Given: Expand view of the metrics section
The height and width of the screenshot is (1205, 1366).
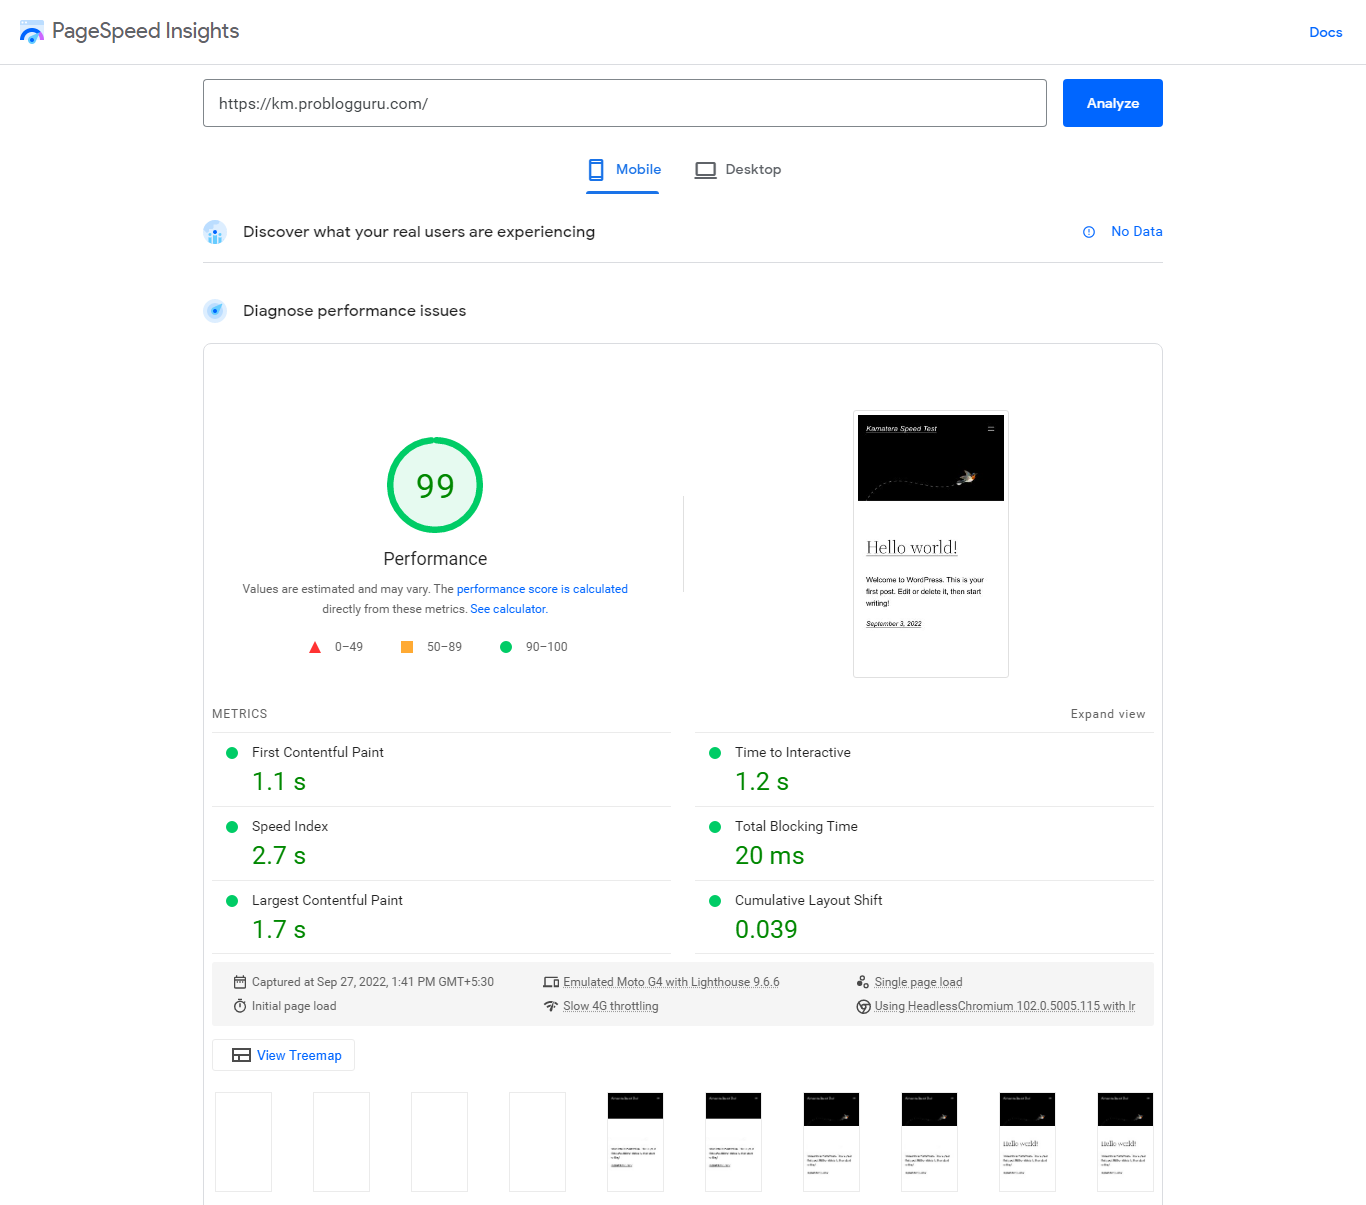Looking at the screenshot, I should (x=1107, y=714).
